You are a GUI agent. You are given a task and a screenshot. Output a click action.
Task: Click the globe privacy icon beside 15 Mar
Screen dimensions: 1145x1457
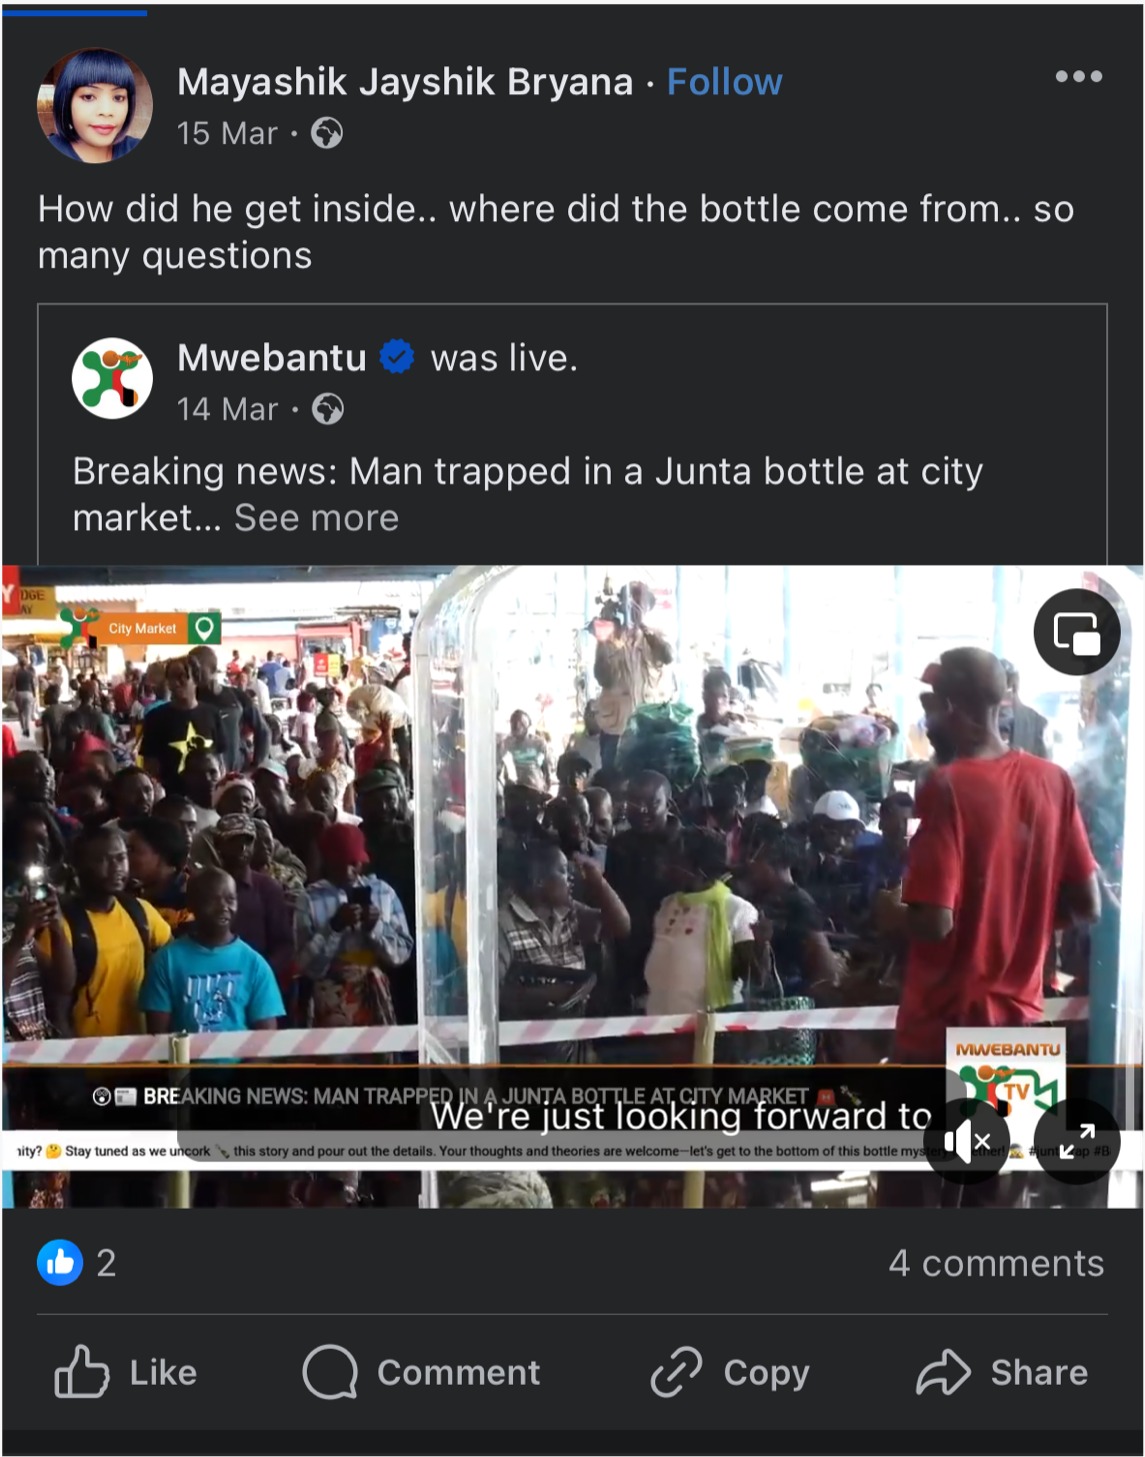pyautogui.click(x=327, y=133)
